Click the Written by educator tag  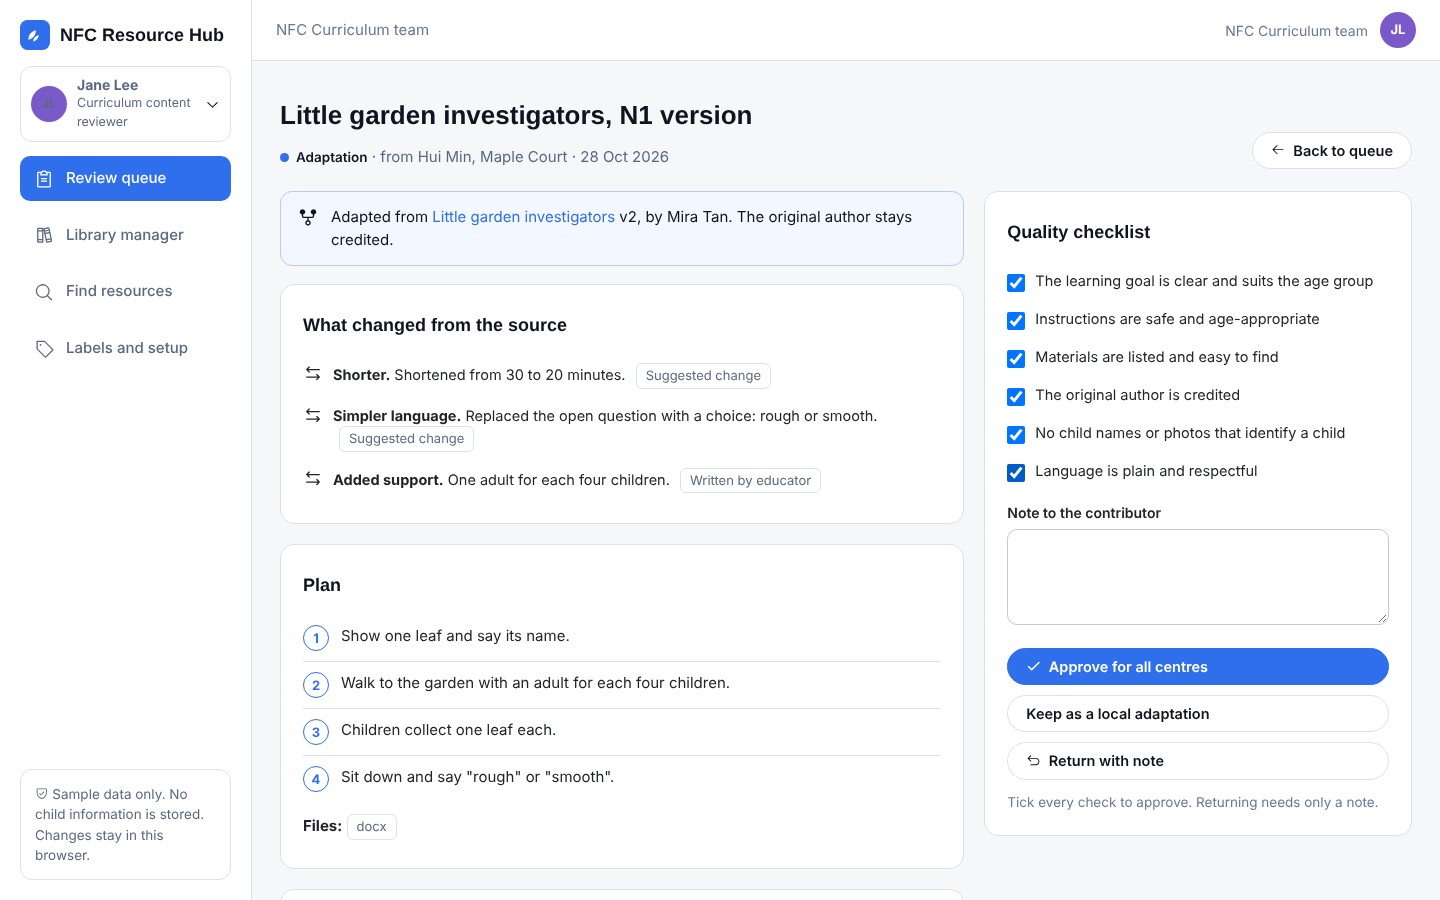click(750, 481)
